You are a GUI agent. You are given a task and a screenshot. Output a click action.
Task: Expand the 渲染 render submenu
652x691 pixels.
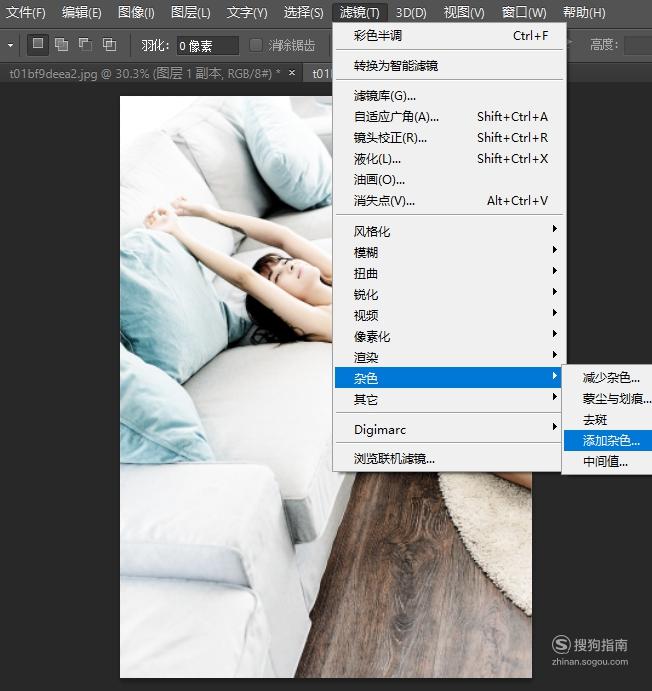tap(449, 357)
